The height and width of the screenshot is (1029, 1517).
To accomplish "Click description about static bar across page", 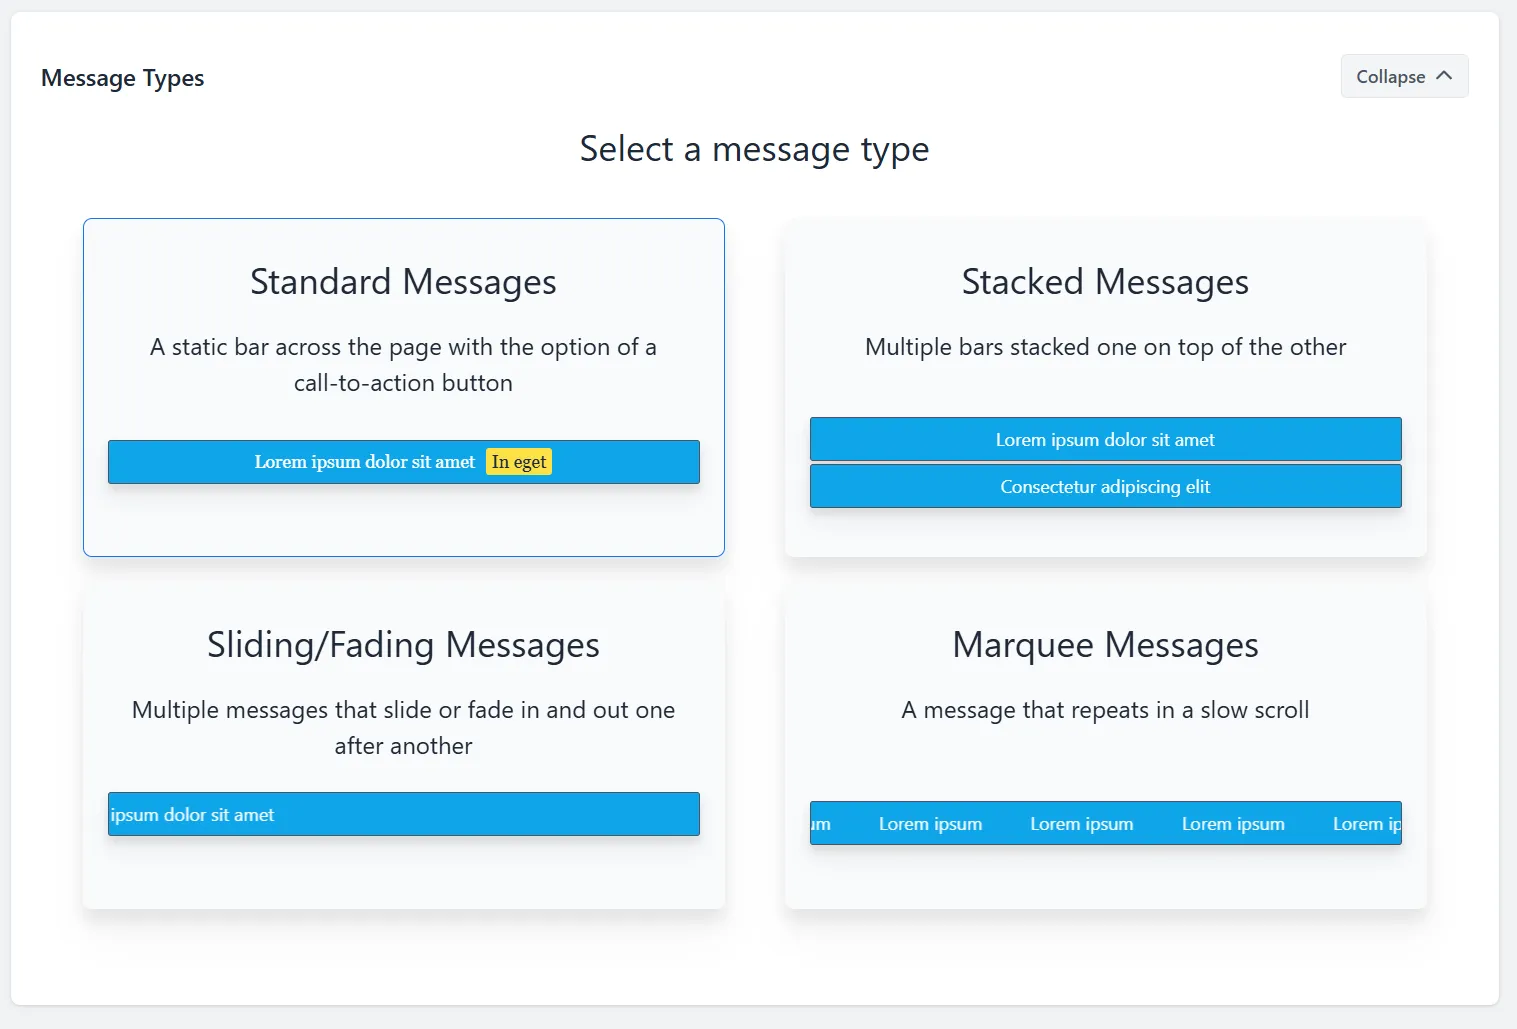I will click(x=404, y=365).
